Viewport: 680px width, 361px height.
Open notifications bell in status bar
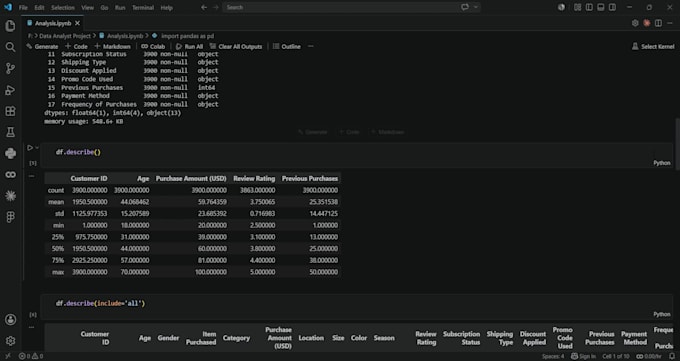click(x=673, y=356)
